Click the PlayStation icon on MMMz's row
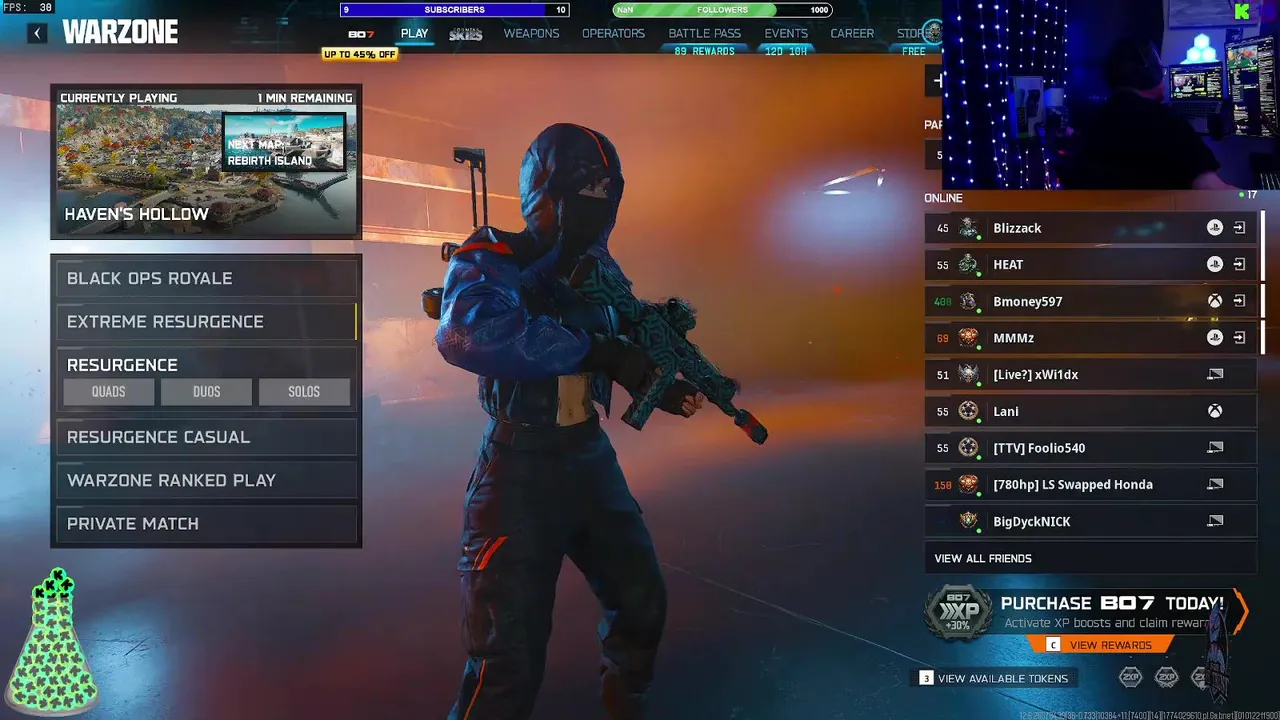1280x720 pixels. coord(1214,338)
